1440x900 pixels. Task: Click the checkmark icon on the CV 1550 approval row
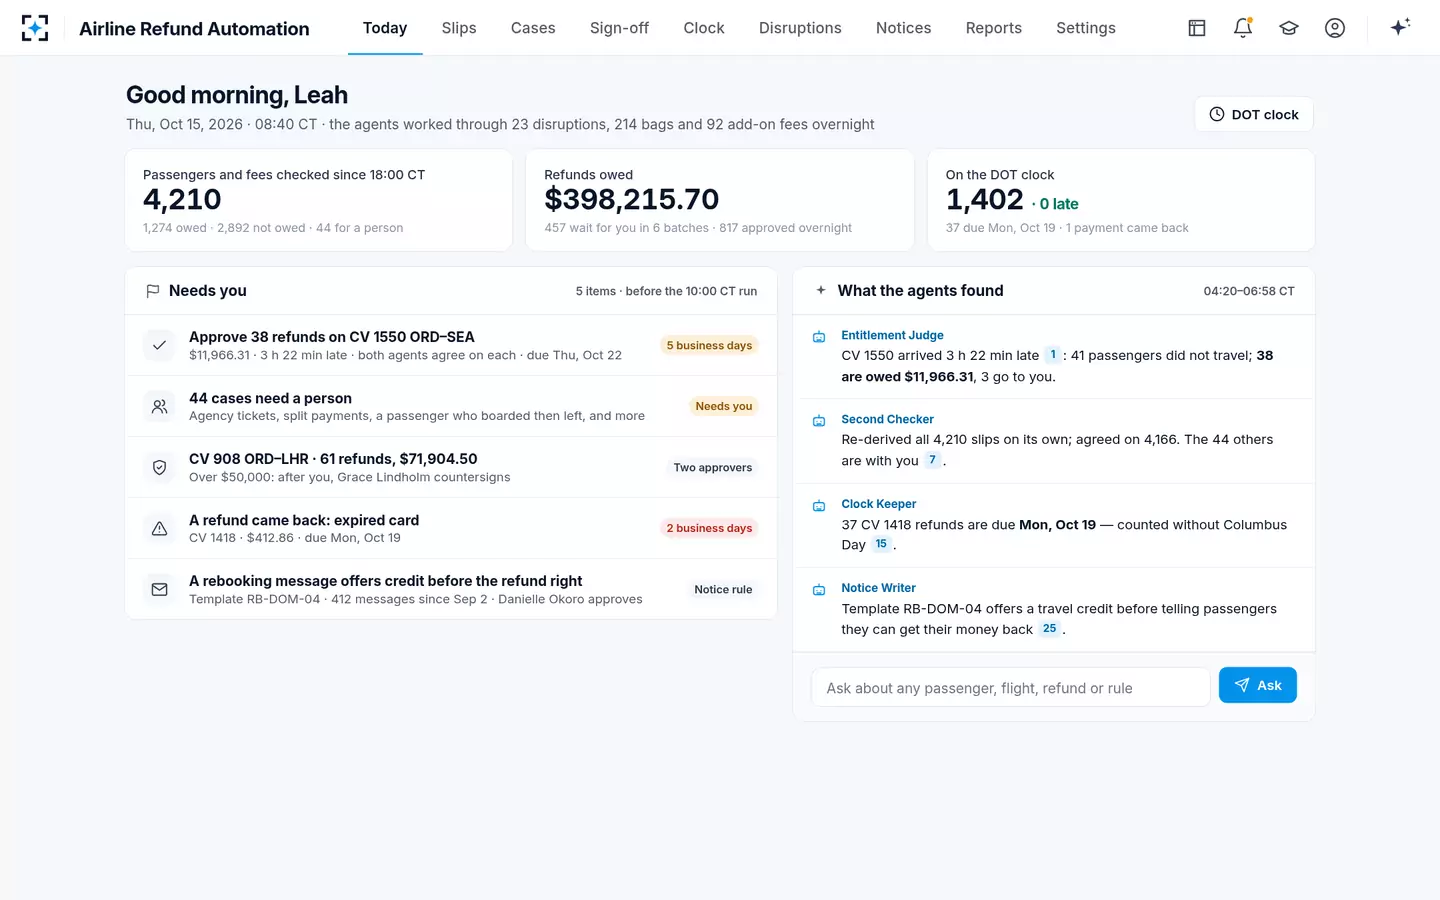(159, 345)
